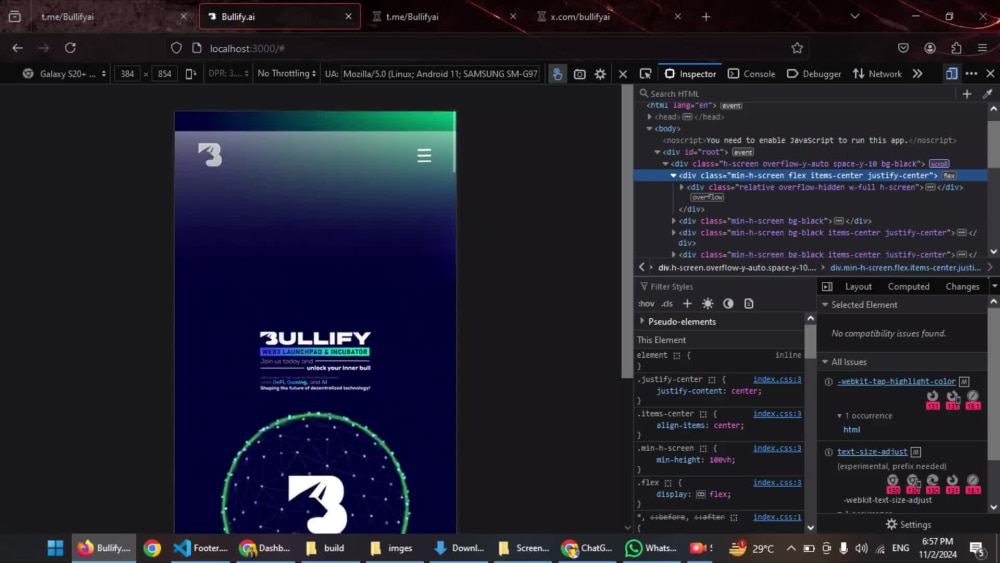Expand the relative overflow-hidden div node
1000x563 pixels.
pyautogui.click(x=682, y=187)
